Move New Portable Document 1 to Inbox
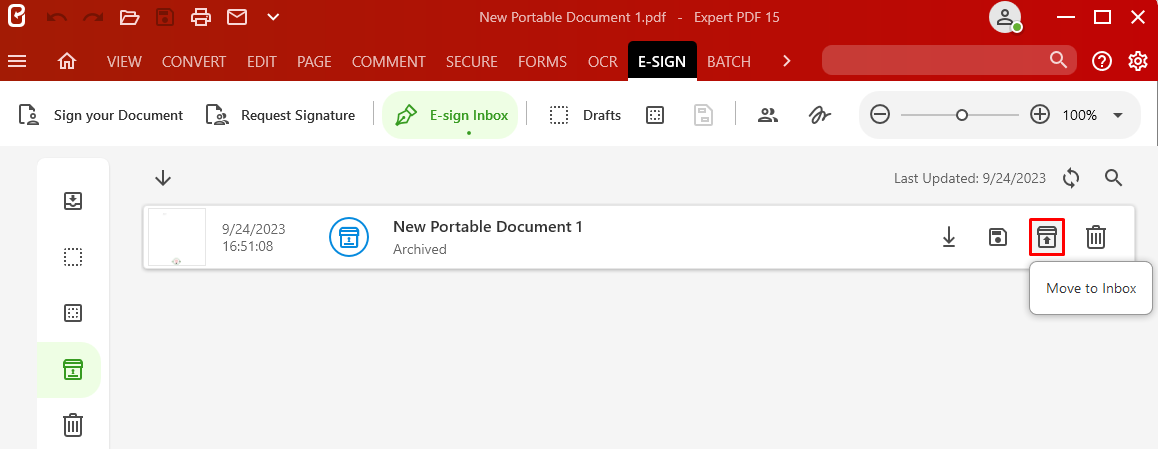 1046,237
